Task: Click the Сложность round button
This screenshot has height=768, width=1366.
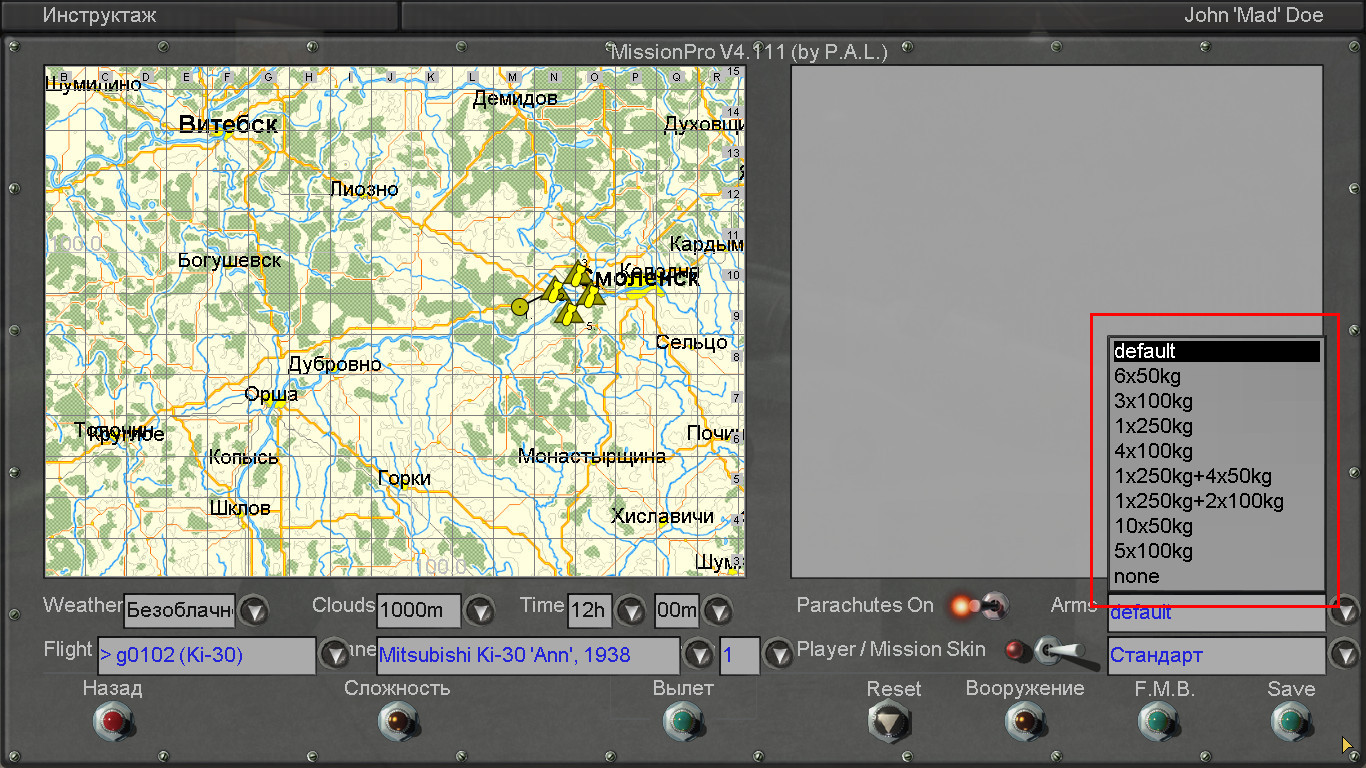Action: 397,721
